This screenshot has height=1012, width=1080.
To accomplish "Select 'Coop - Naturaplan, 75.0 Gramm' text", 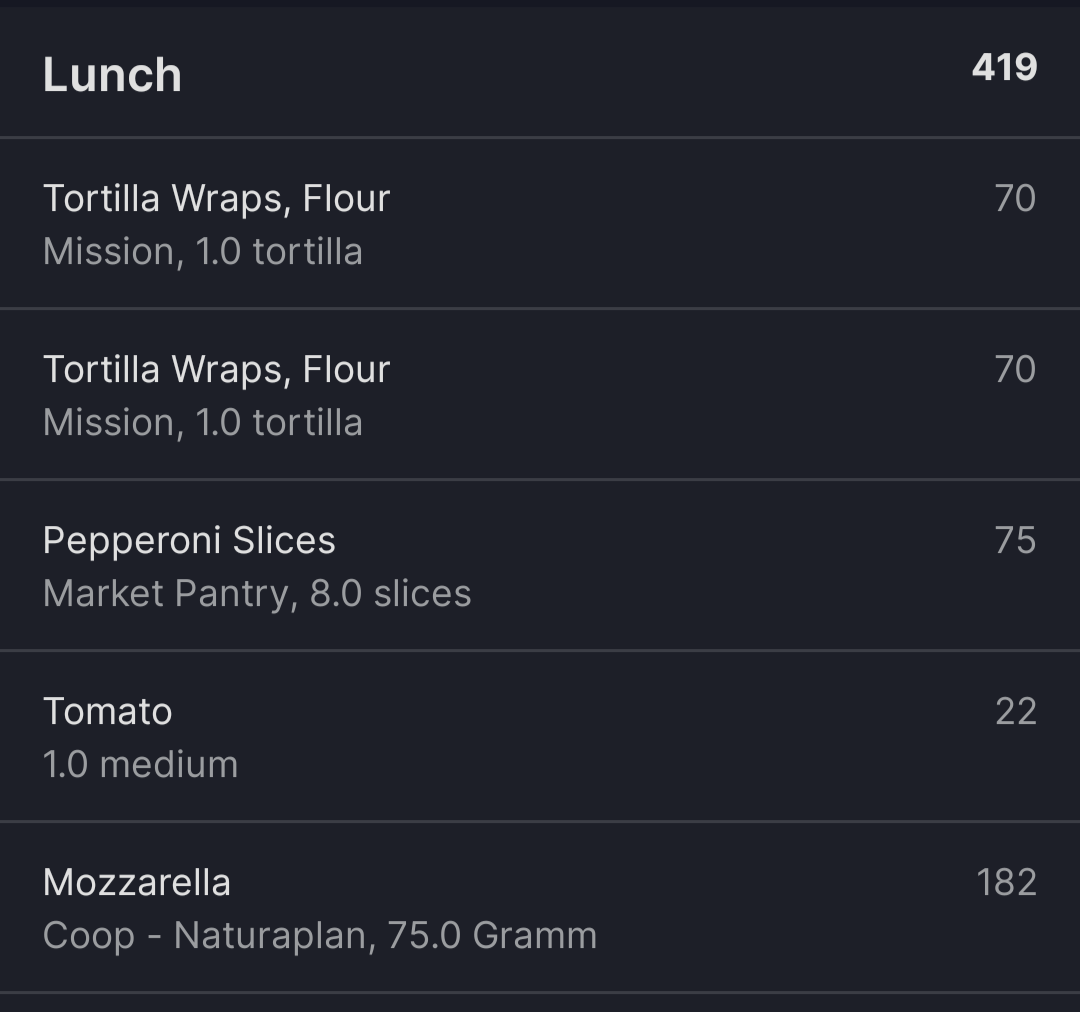I will pos(320,935).
